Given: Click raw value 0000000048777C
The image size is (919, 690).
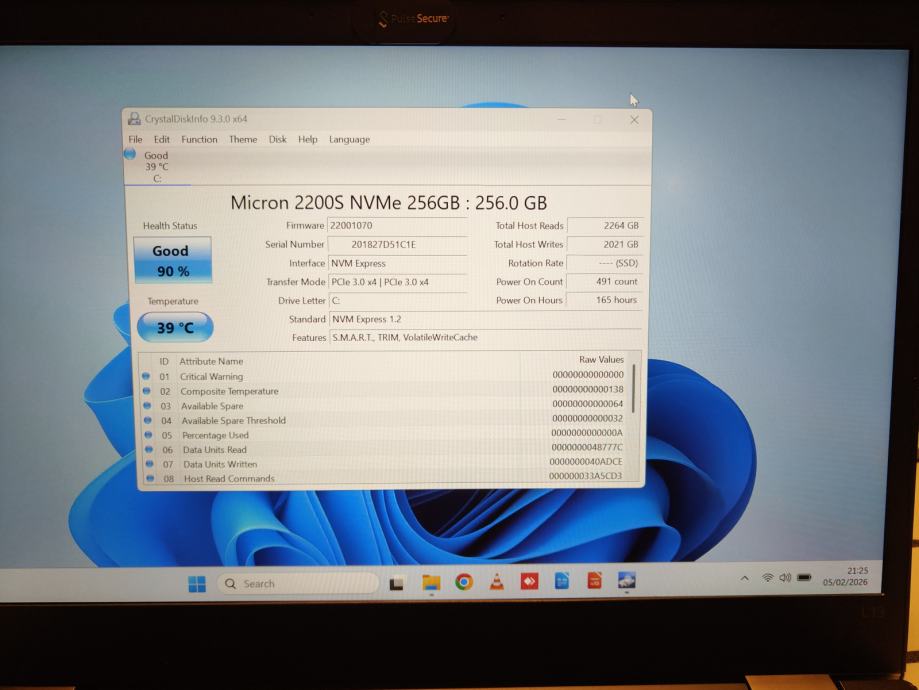Looking at the screenshot, I should pyautogui.click(x=587, y=447).
